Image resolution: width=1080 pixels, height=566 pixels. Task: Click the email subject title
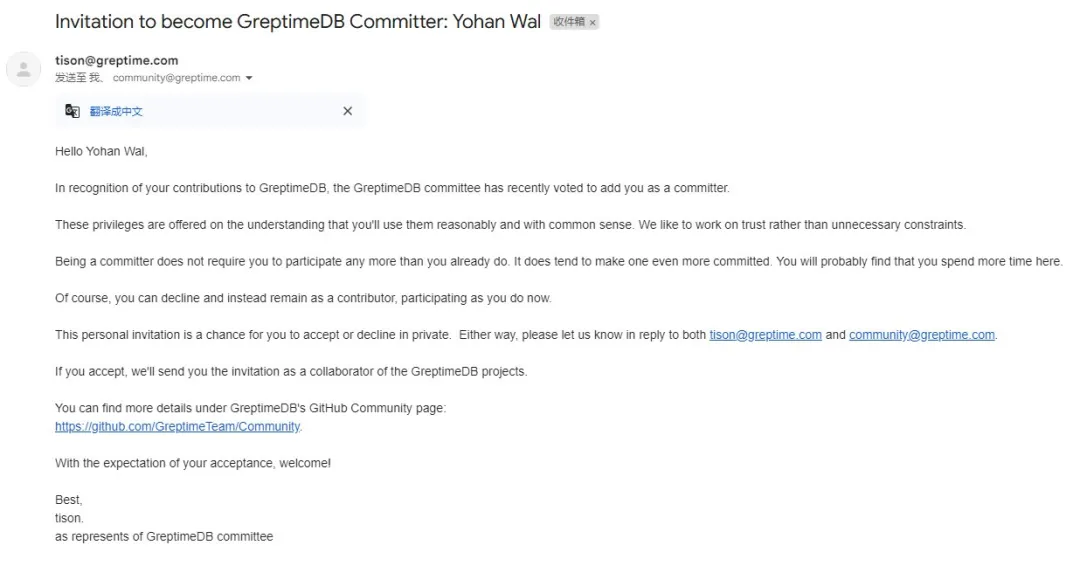point(298,22)
